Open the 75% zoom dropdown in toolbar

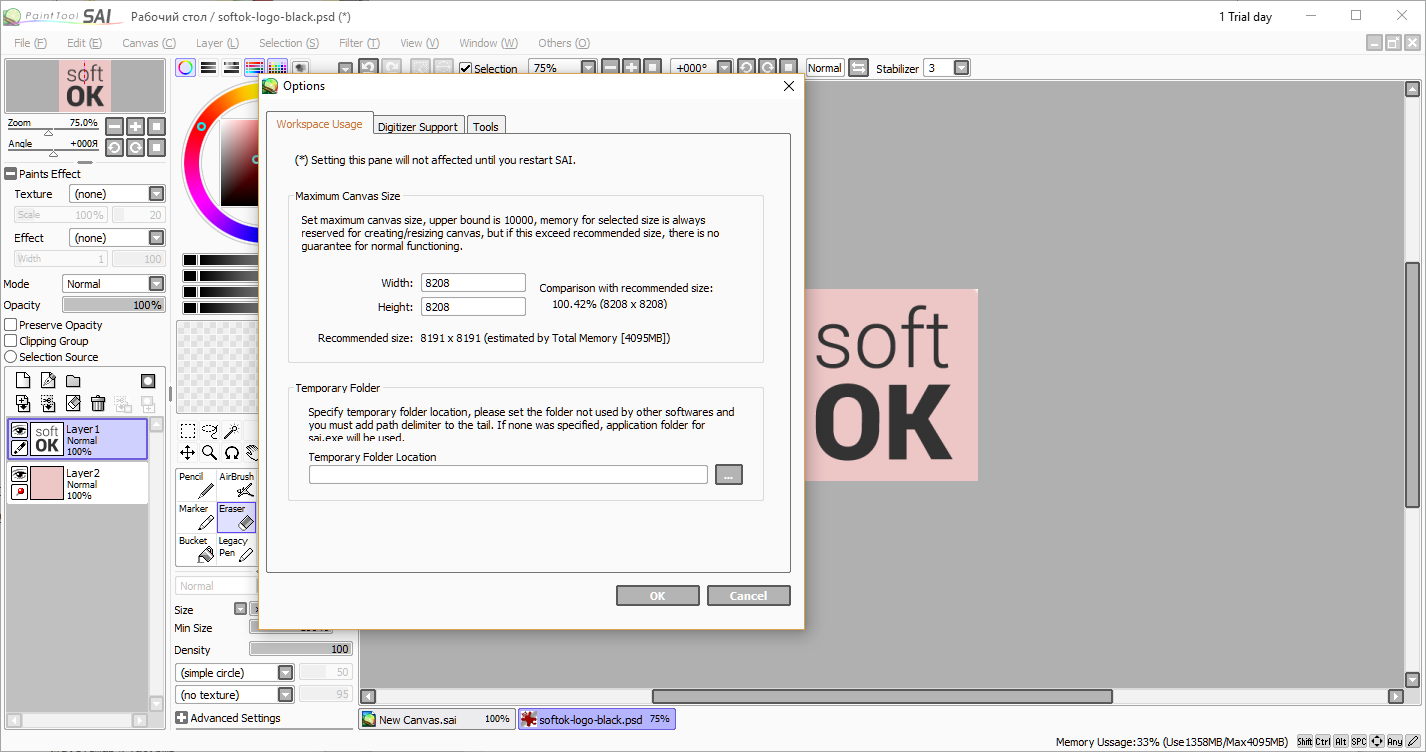point(588,68)
